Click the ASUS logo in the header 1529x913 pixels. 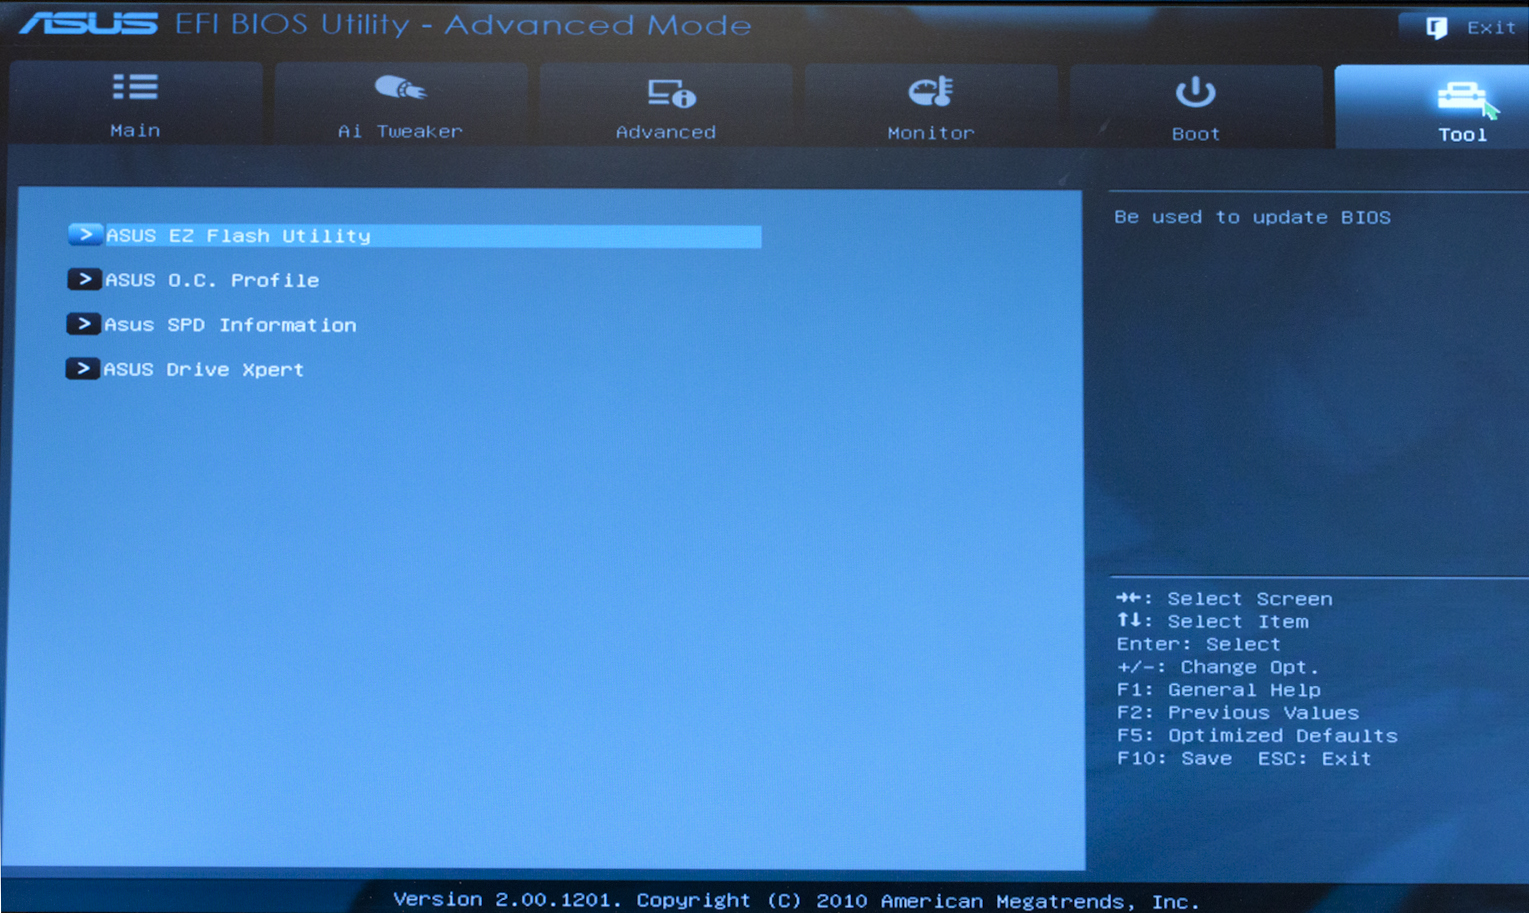pyautogui.click(x=88, y=23)
